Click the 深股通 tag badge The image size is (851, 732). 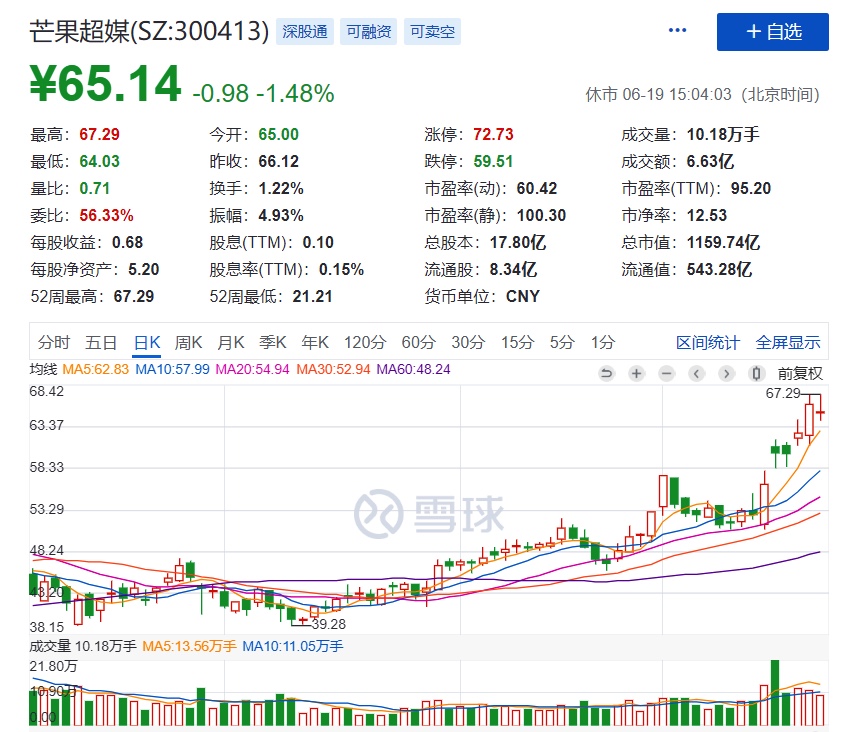[305, 32]
